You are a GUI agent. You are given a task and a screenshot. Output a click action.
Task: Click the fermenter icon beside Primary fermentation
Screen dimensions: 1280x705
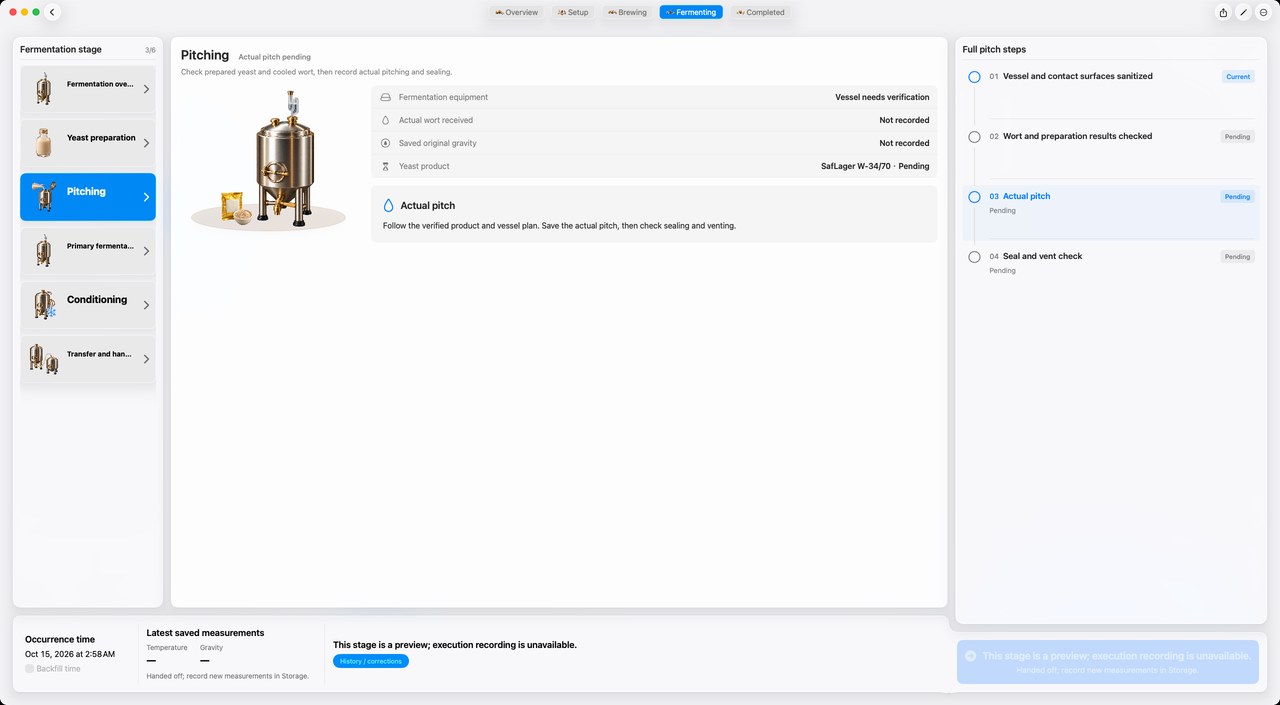tap(43, 250)
